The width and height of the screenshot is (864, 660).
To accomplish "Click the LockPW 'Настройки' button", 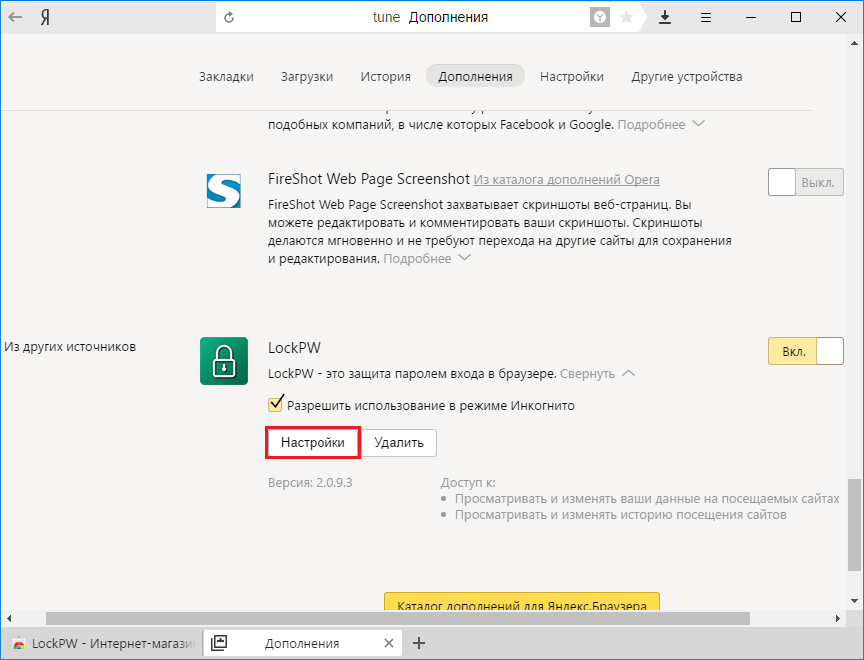I will click(313, 442).
